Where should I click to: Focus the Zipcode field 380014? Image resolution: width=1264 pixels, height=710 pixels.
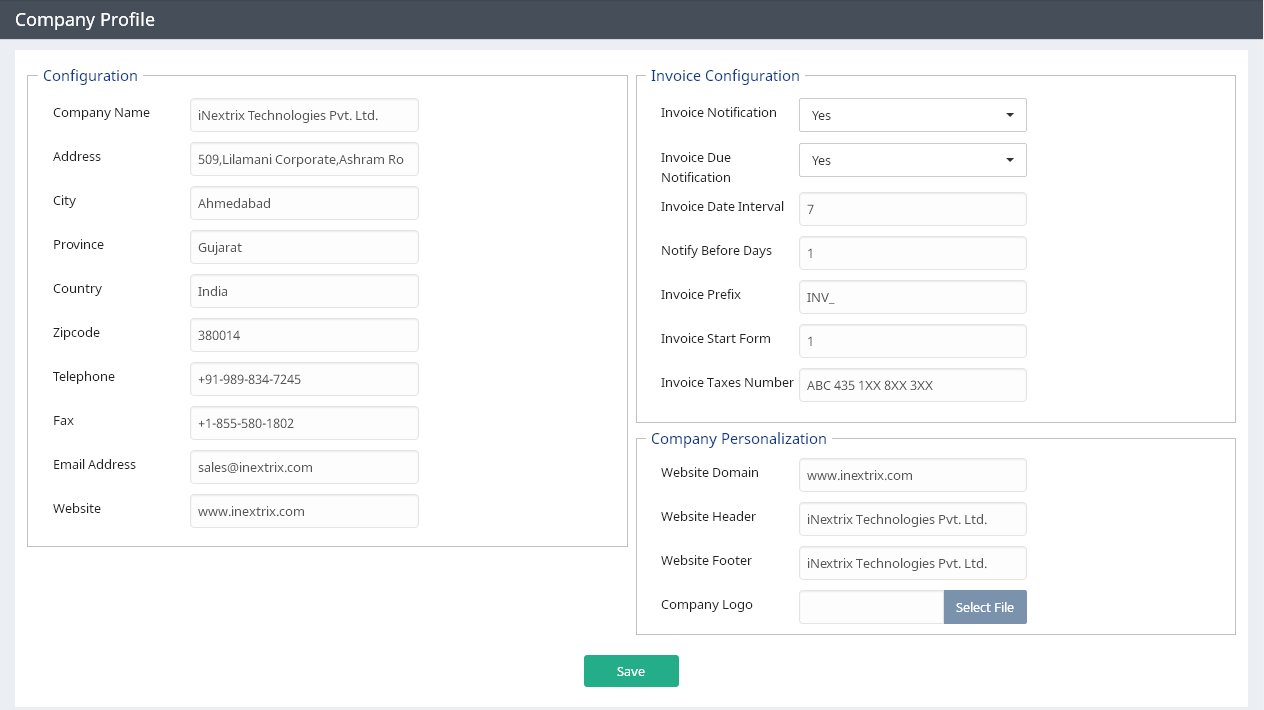(x=304, y=335)
